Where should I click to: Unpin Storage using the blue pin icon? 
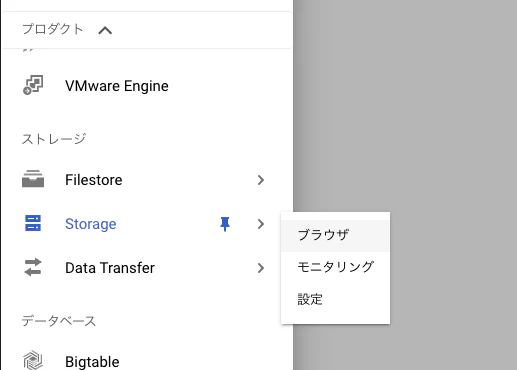click(225, 224)
